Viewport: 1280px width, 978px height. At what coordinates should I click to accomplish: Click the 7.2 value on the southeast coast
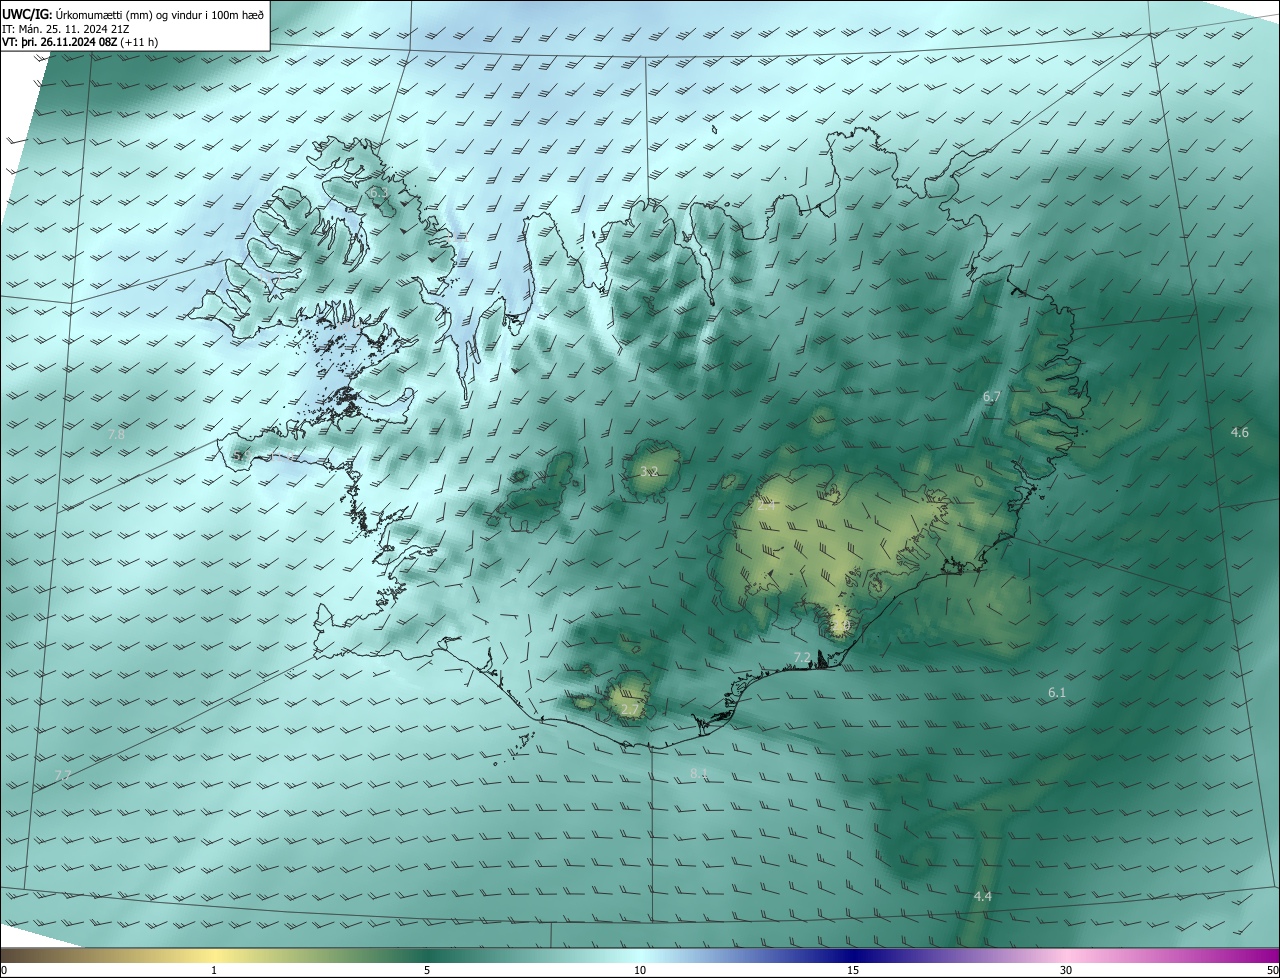802,657
